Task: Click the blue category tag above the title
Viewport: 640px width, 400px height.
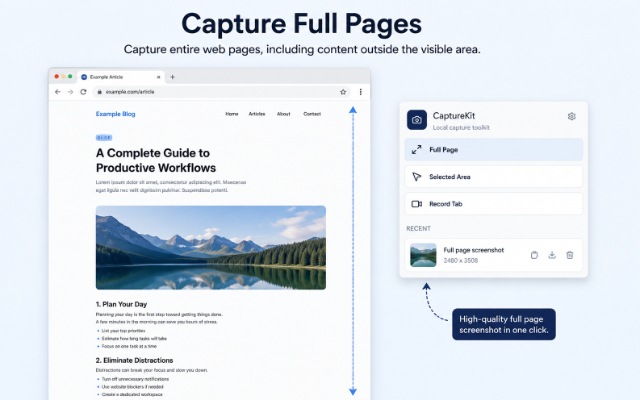Action: coord(104,138)
